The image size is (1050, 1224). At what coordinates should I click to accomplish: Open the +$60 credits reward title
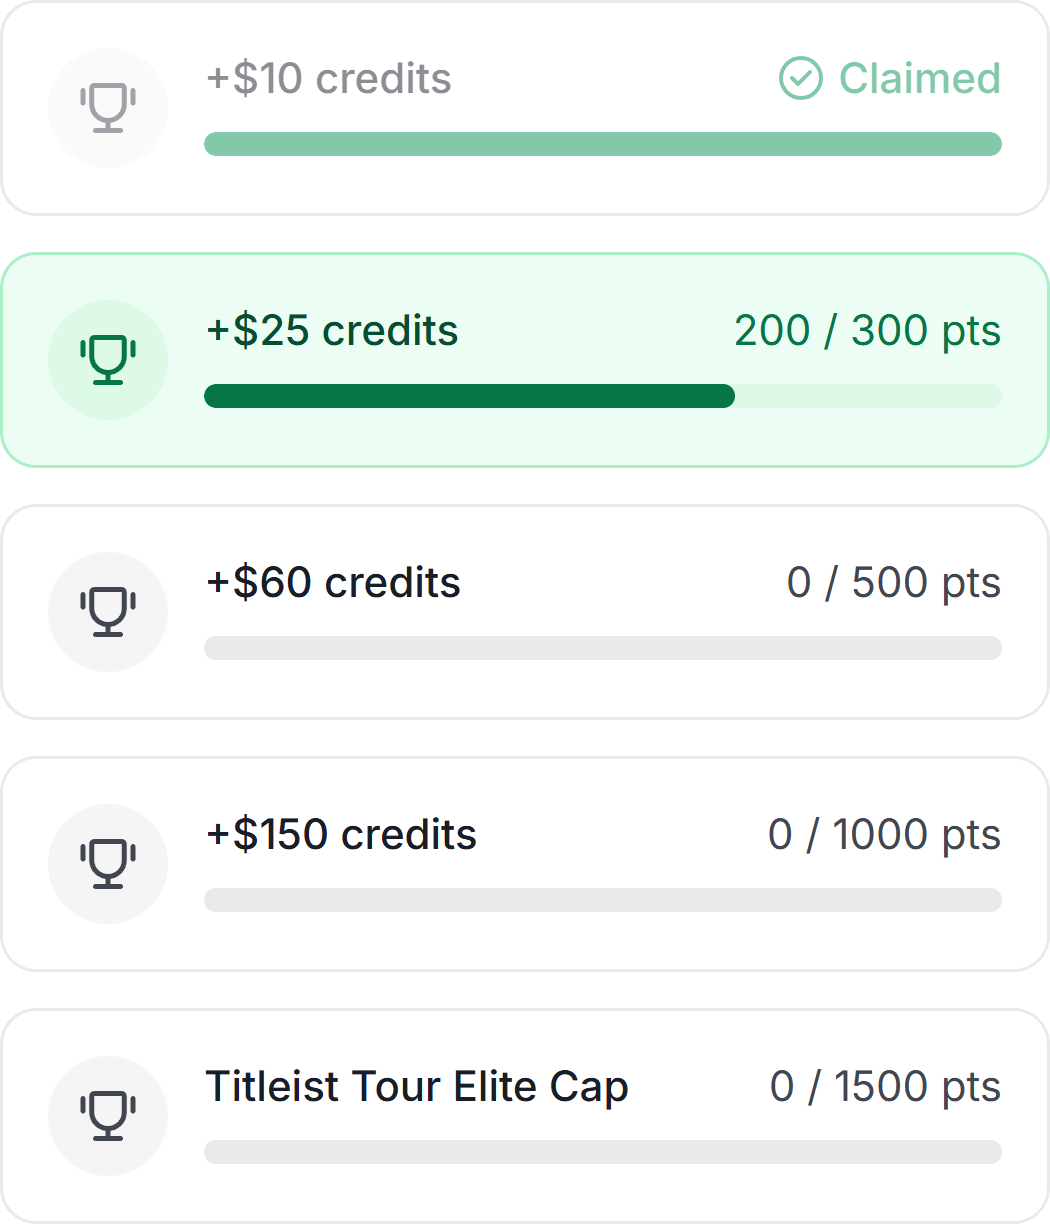pos(333,582)
